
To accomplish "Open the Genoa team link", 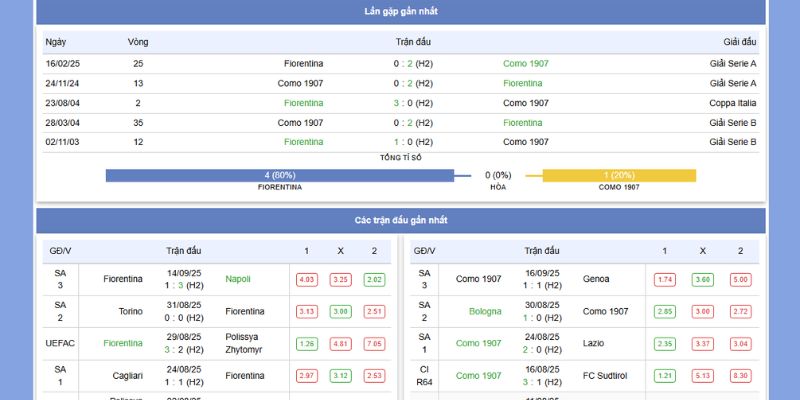I will [596, 279].
